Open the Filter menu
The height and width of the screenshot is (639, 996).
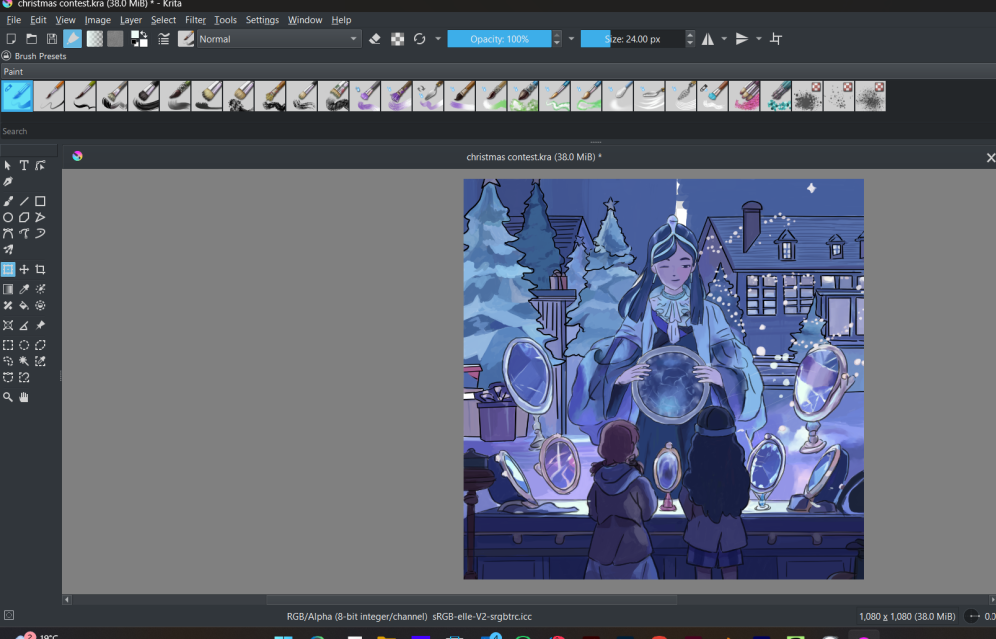(195, 20)
